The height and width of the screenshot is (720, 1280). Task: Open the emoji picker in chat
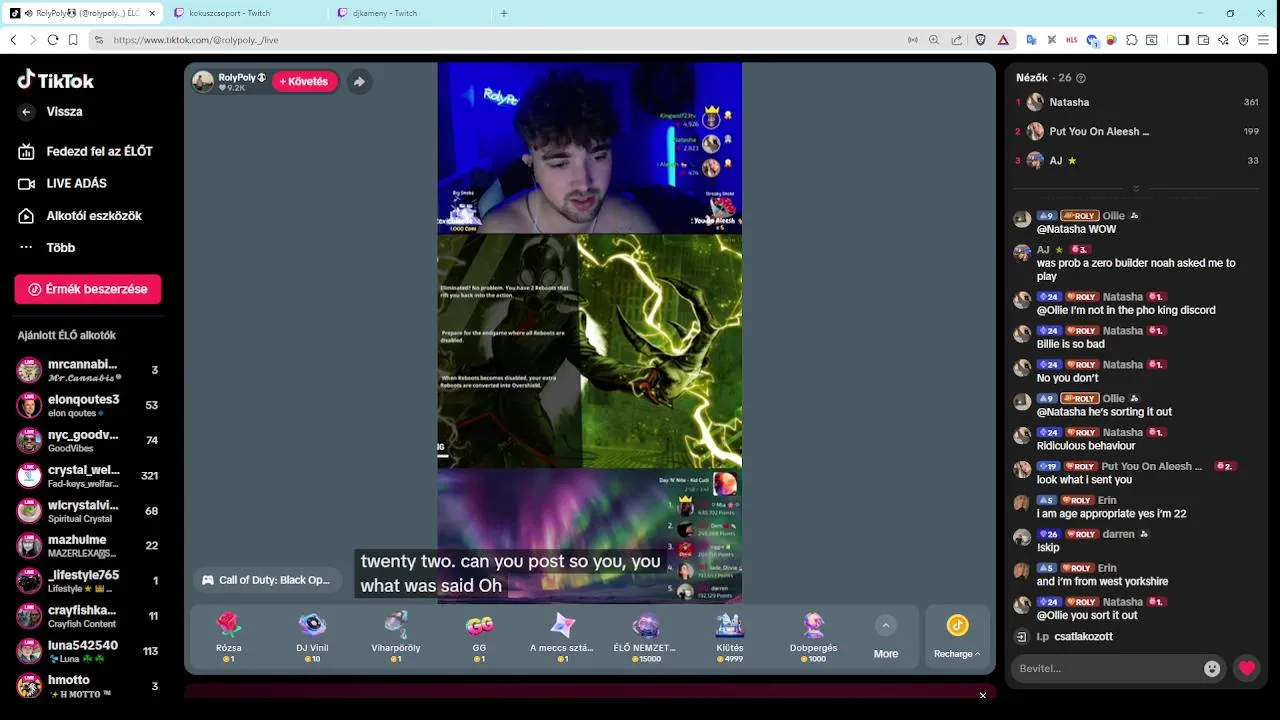[1212, 668]
